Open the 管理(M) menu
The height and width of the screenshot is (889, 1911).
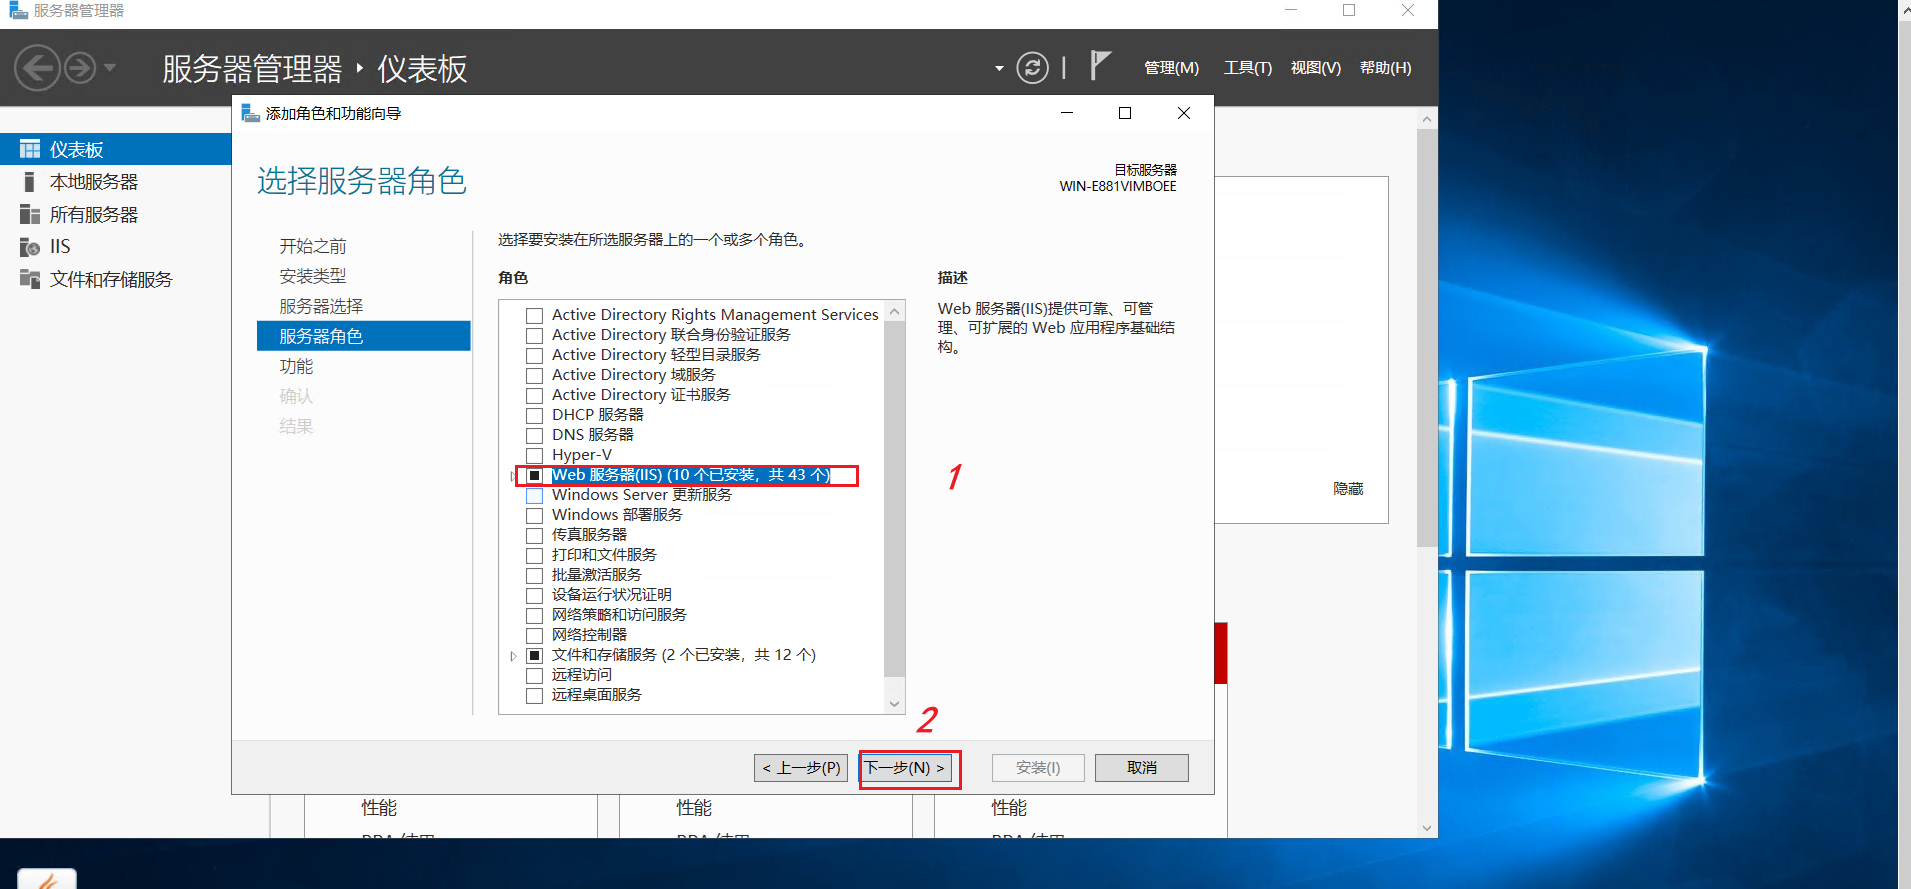1171,68
